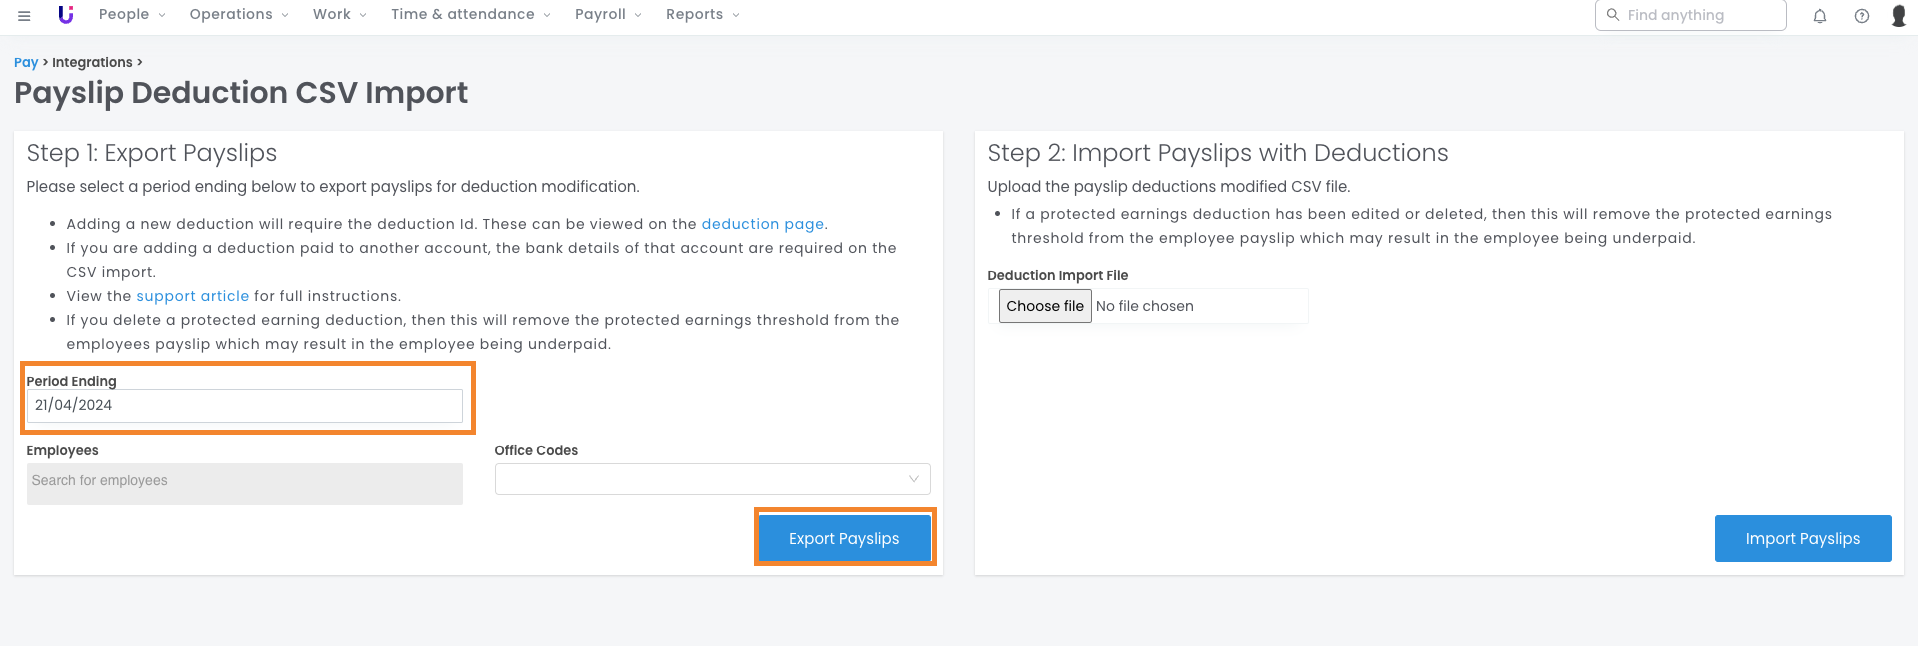The width and height of the screenshot is (1918, 646).
Task: Expand the Operations menu
Action: point(239,15)
